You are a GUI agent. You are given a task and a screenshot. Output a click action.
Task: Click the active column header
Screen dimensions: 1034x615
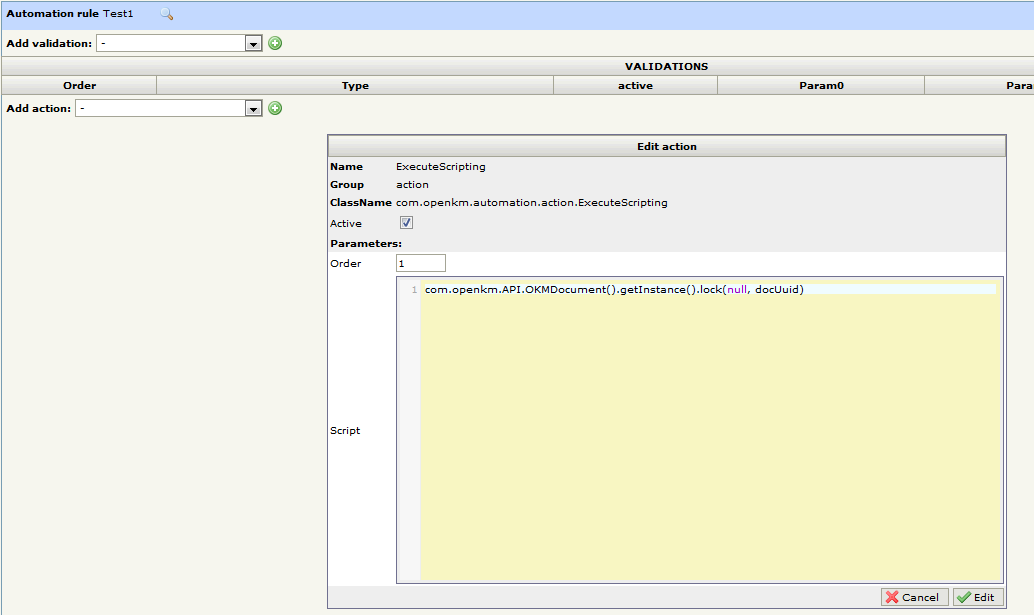635,86
